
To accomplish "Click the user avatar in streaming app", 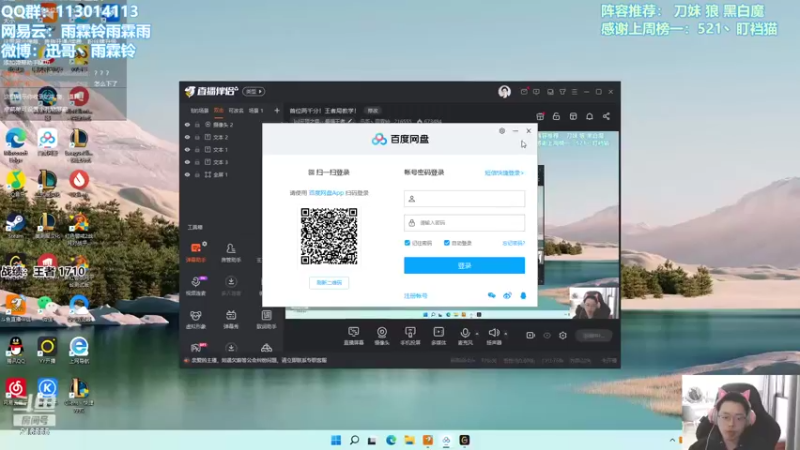I will click(x=504, y=91).
